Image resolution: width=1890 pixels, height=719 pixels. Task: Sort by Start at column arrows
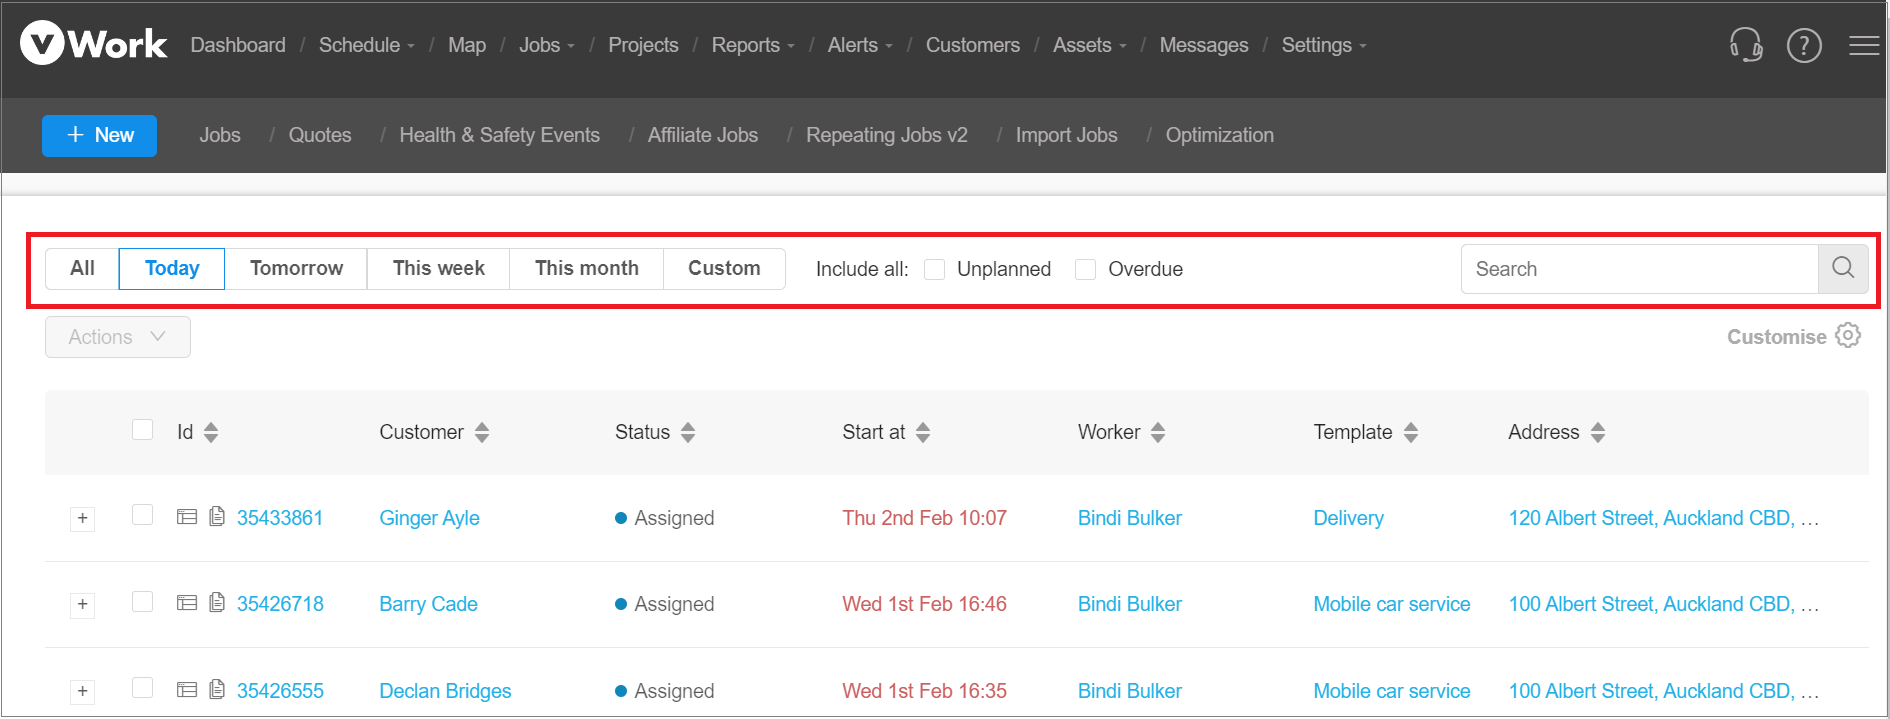pos(923,432)
